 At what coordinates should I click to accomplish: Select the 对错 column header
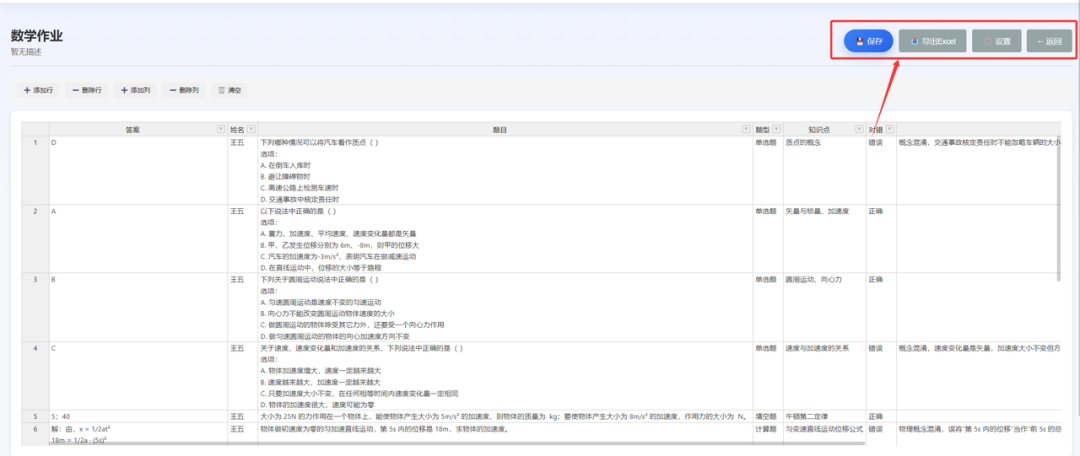[881, 129]
